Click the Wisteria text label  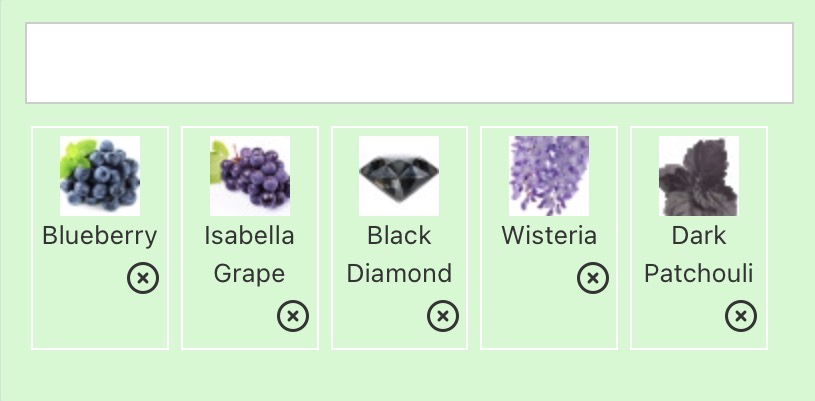(x=549, y=236)
